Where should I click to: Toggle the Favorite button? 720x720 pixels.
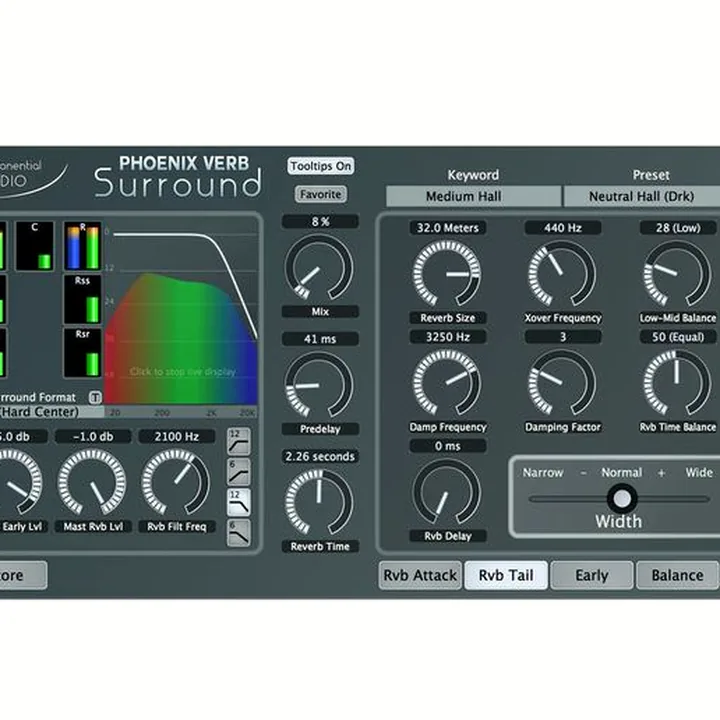coord(321,194)
